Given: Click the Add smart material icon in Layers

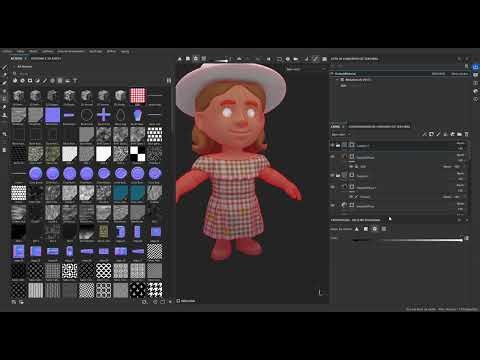Looking at the screenshot, I should [x=452, y=134].
